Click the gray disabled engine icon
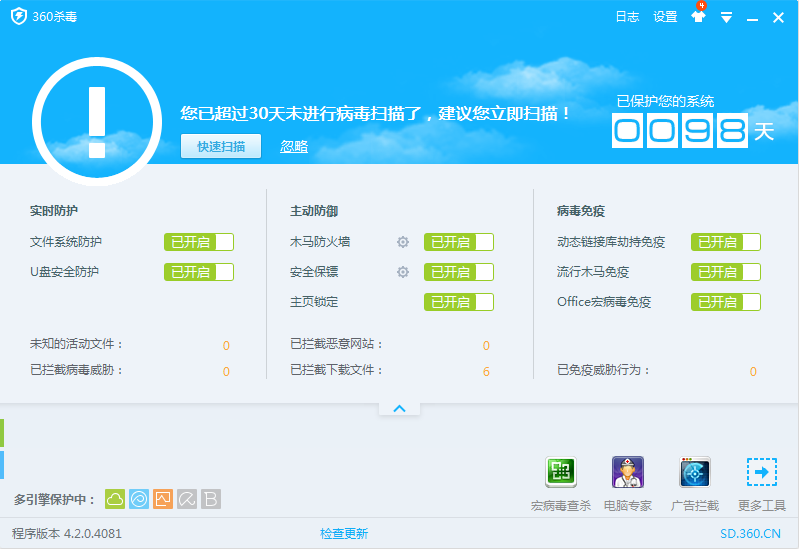The width and height of the screenshot is (799, 549). pos(187,499)
